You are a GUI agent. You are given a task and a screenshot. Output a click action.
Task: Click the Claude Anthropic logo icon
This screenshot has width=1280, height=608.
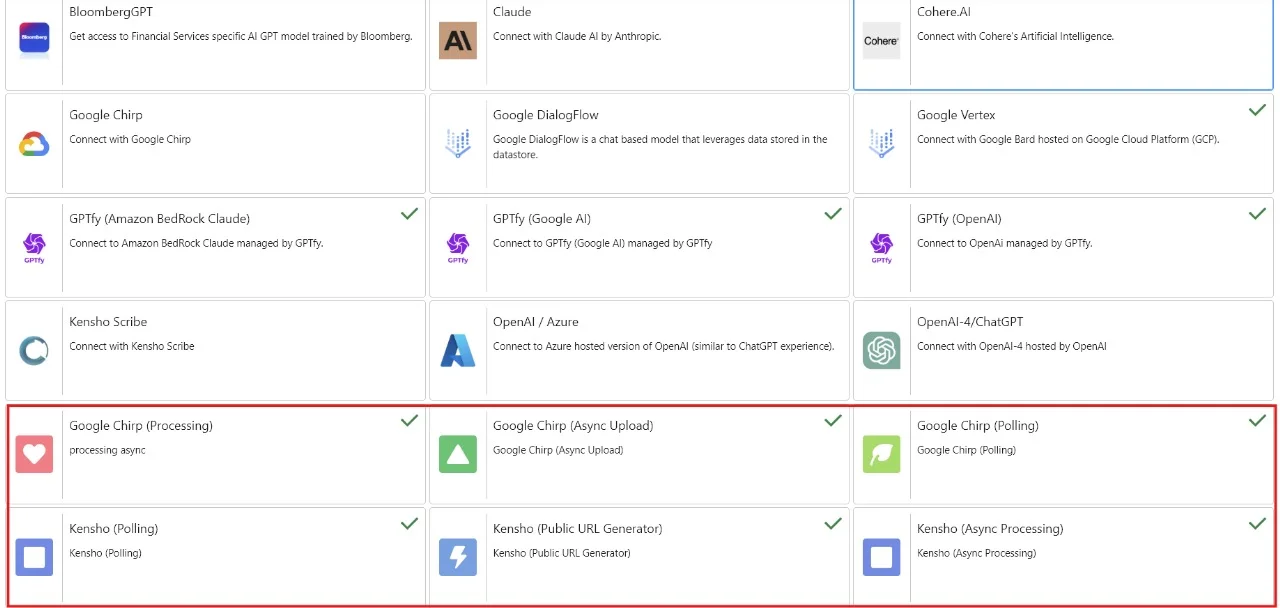pyautogui.click(x=458, y=40)
